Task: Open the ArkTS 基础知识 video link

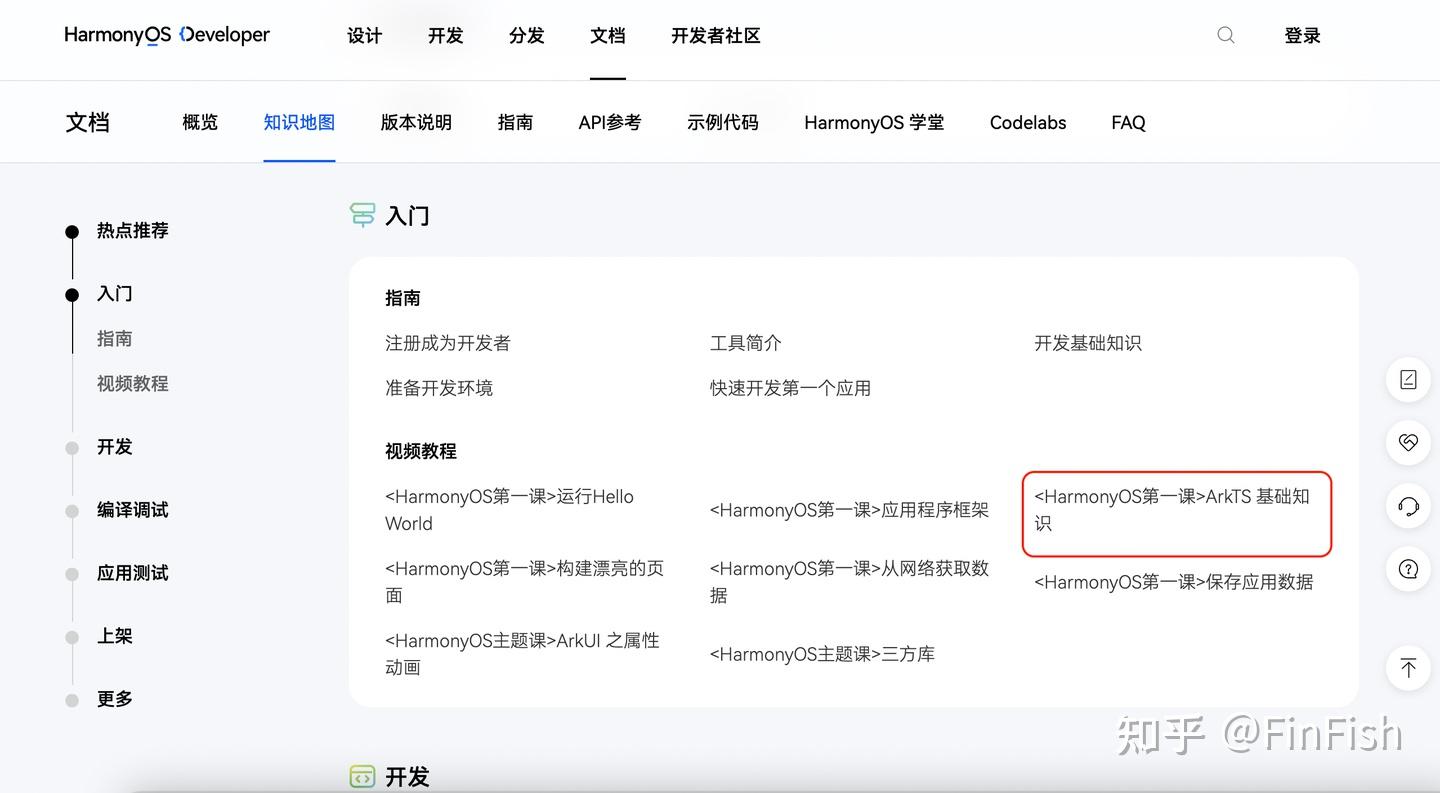Action: pos(1171,510)
